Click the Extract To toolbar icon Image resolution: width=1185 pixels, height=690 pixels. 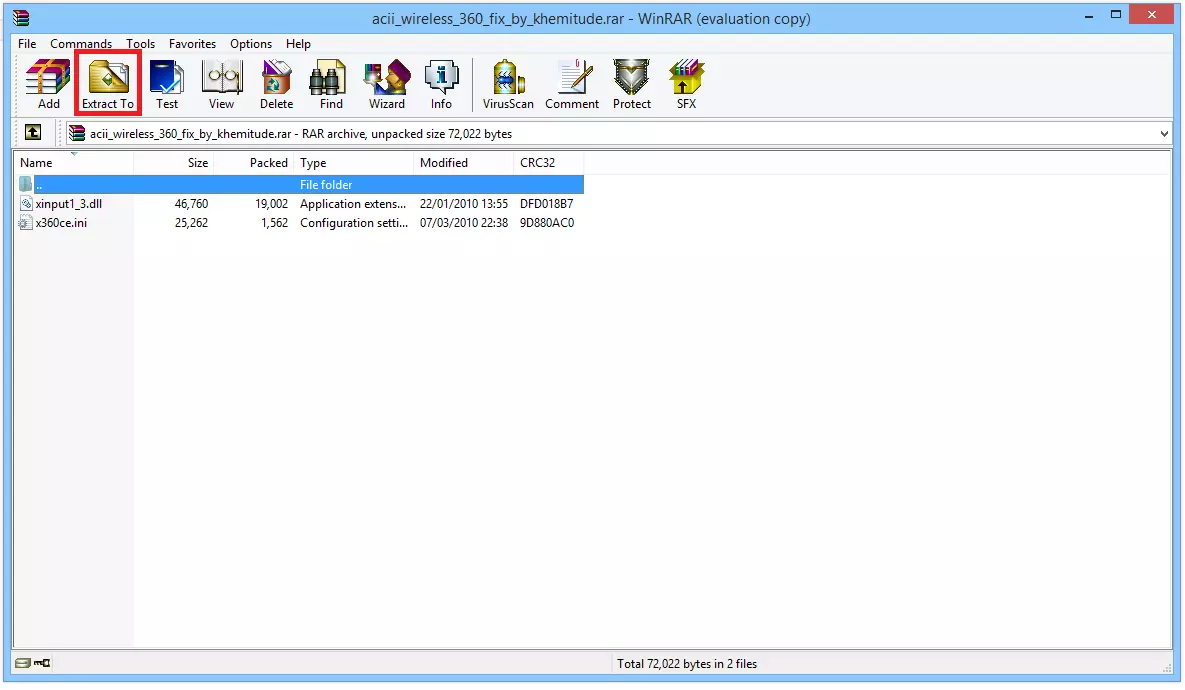pyautogui.click(x=108, y=84)
